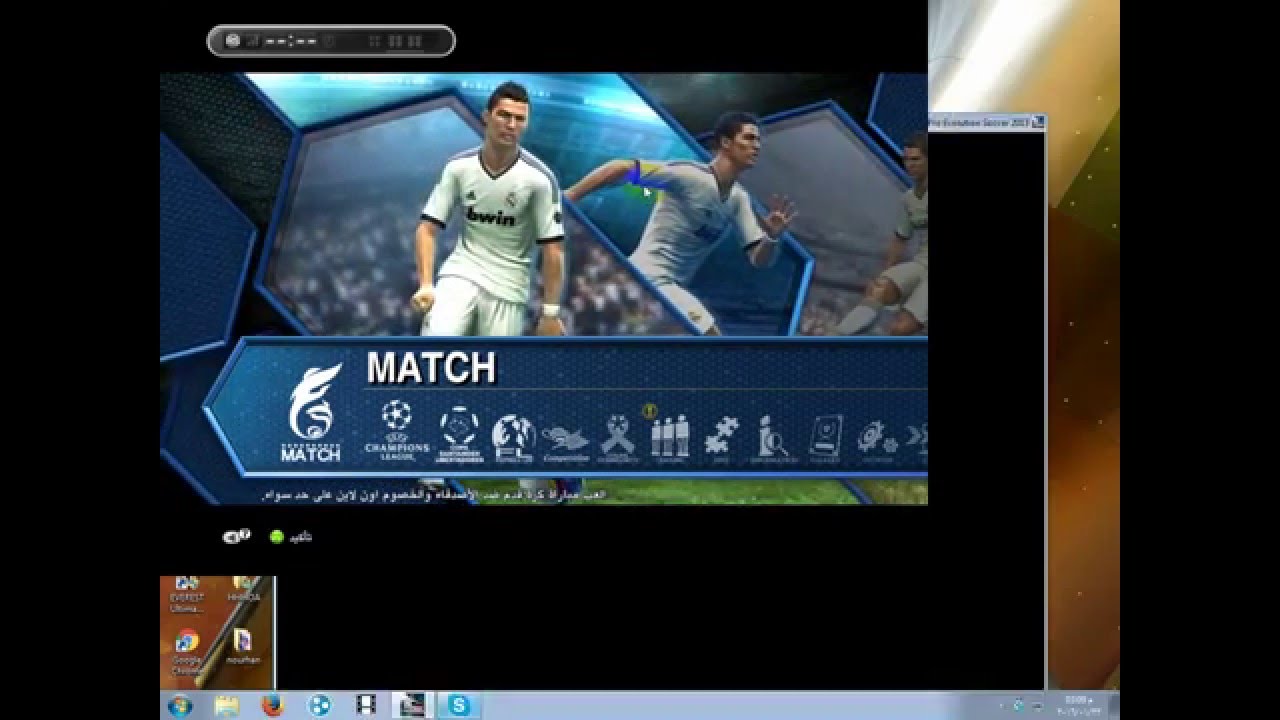This screenshot has width=1280, height=720.
Task: Select the Football Life globe icon
Action: (513, 438)
